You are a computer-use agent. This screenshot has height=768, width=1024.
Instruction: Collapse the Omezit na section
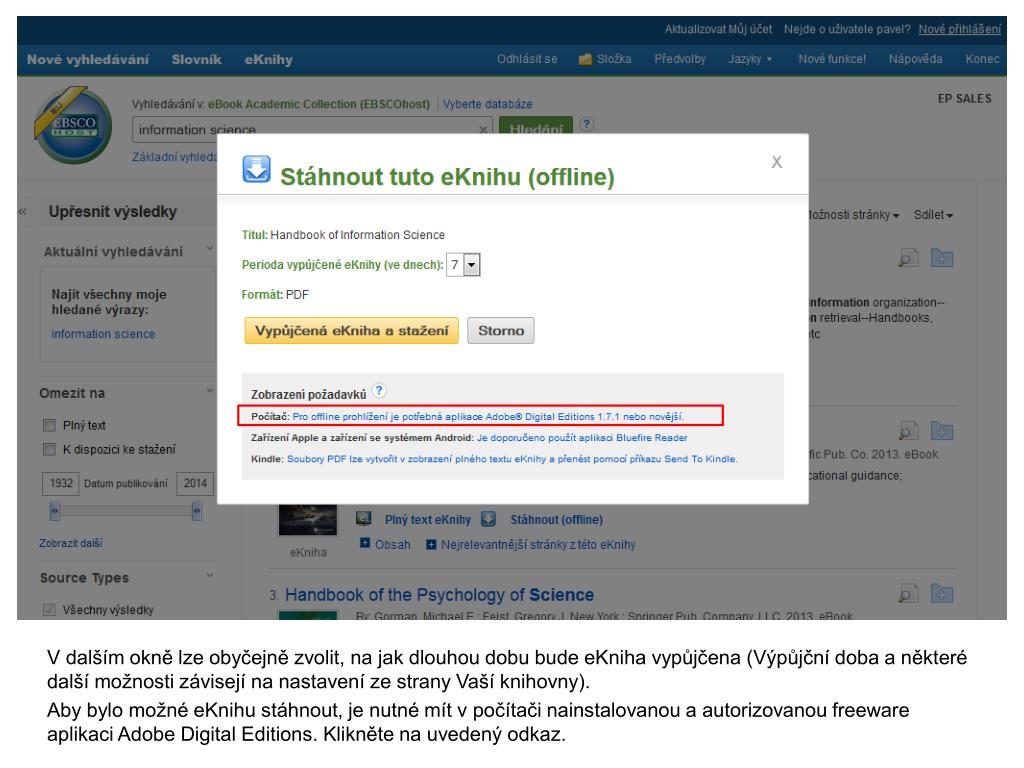click(x=210, y=390)
